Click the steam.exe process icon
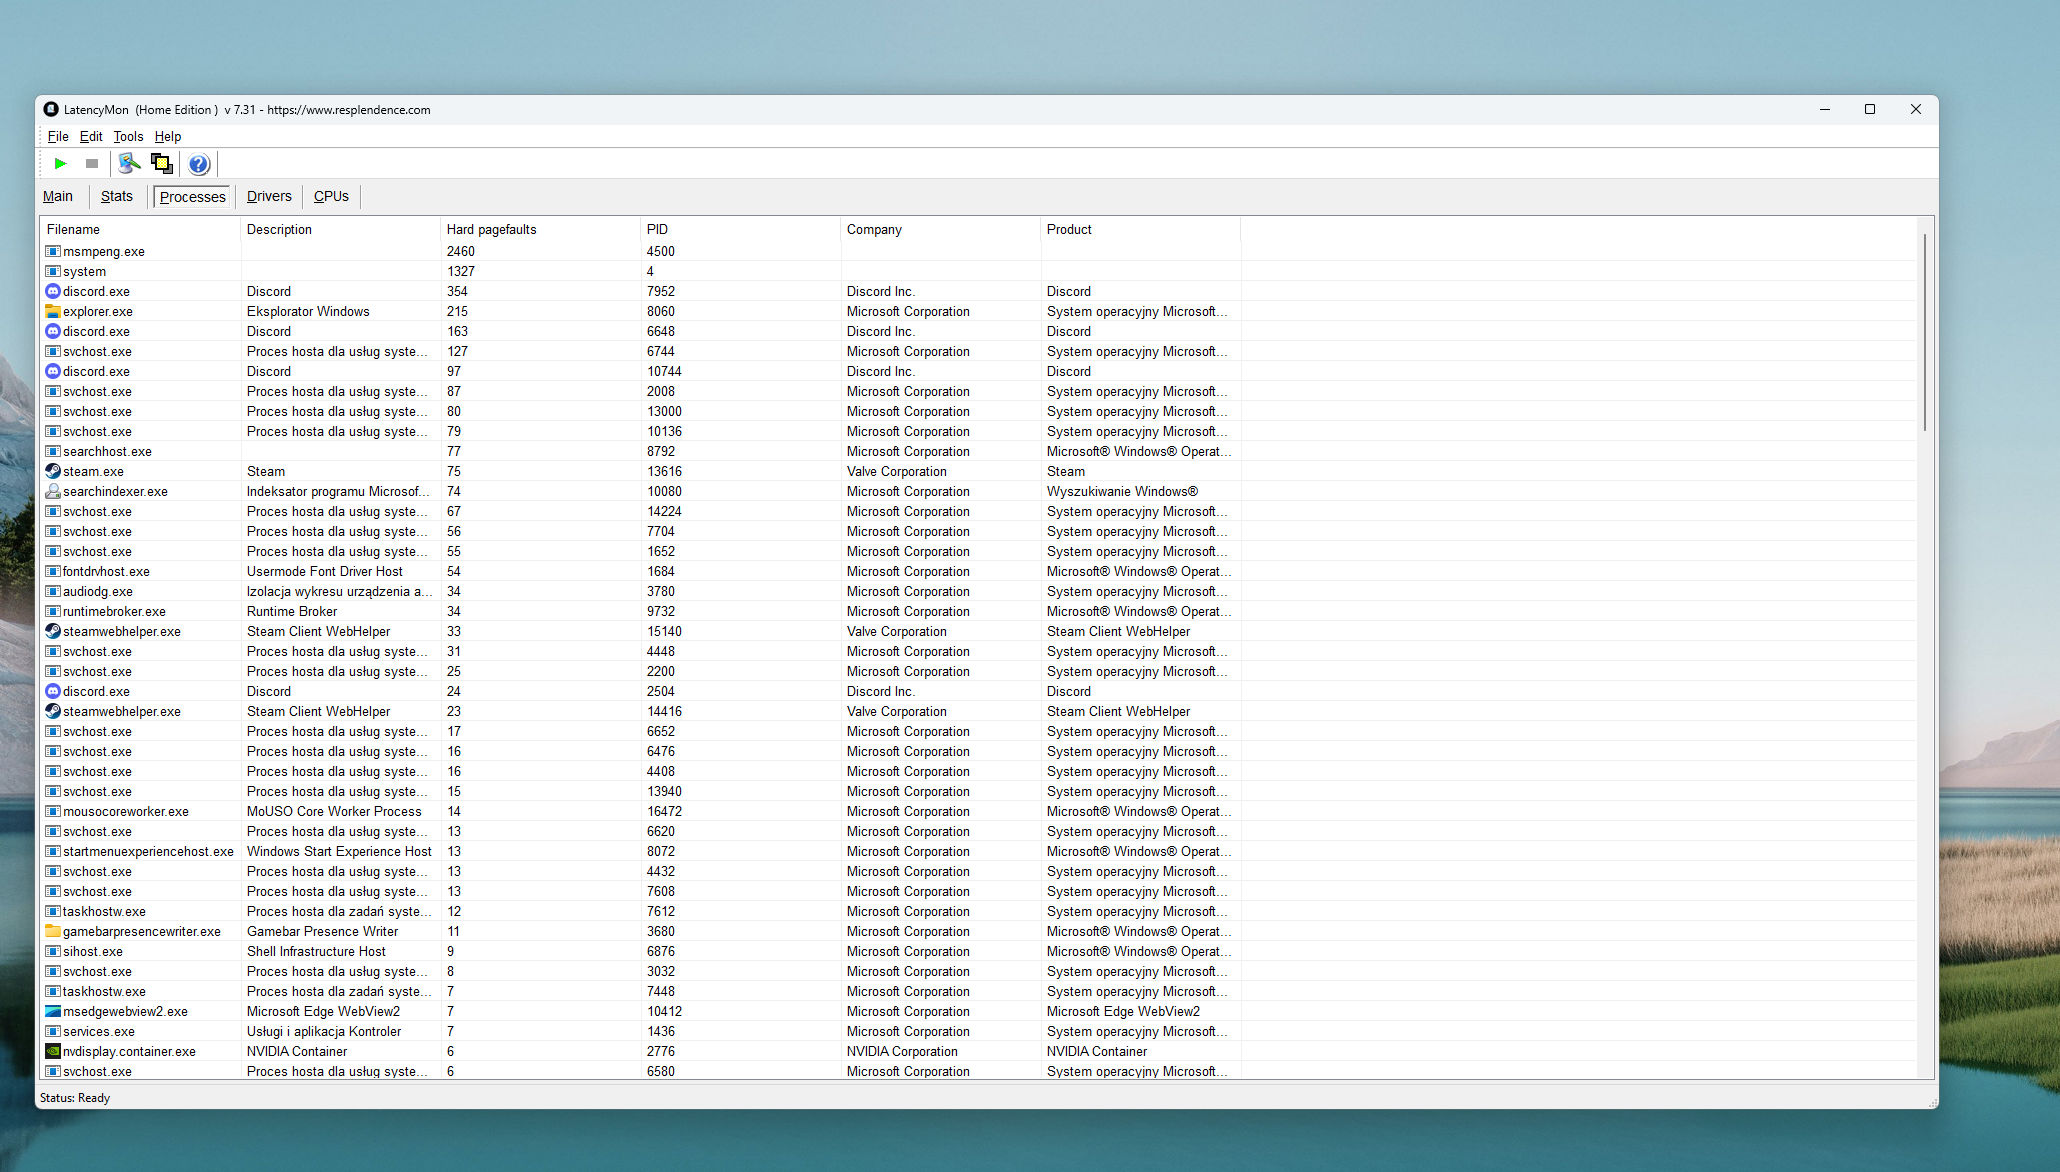Image resolution: width=2060 pixels, height=1172 pixels. coord(53,471)
